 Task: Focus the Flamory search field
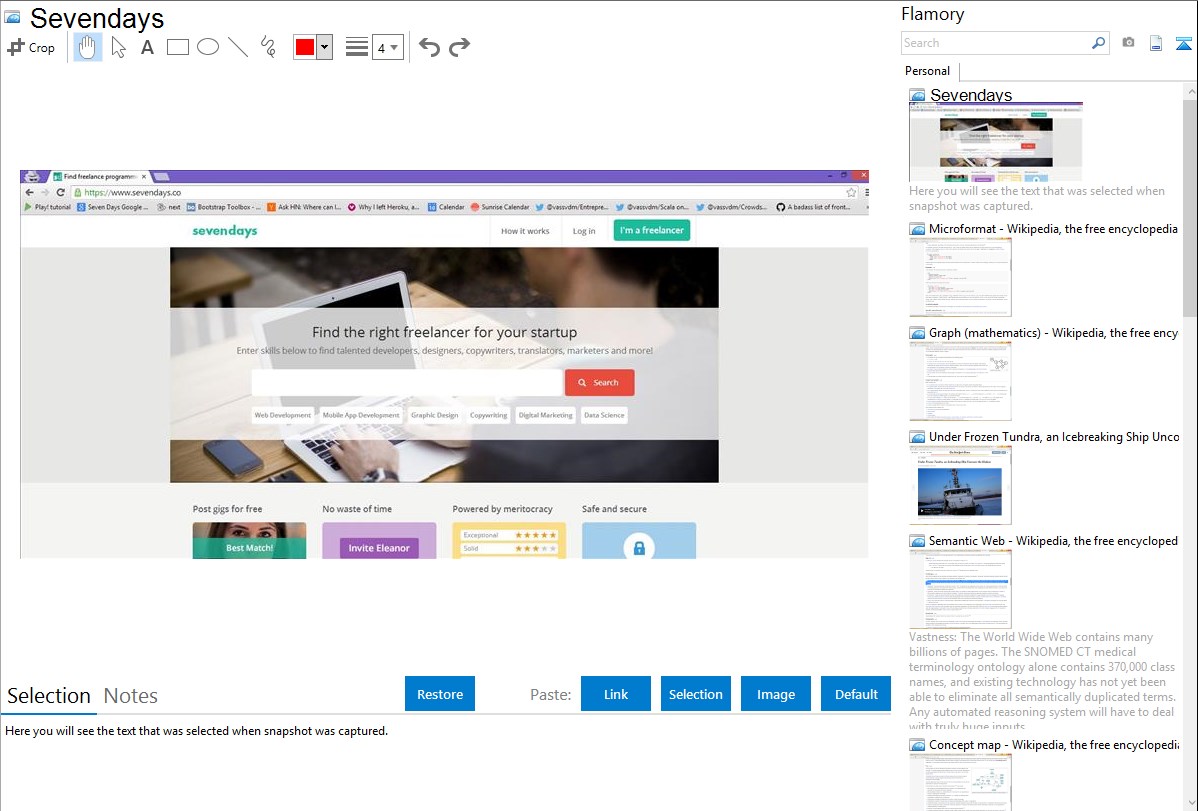pos(995,43)
